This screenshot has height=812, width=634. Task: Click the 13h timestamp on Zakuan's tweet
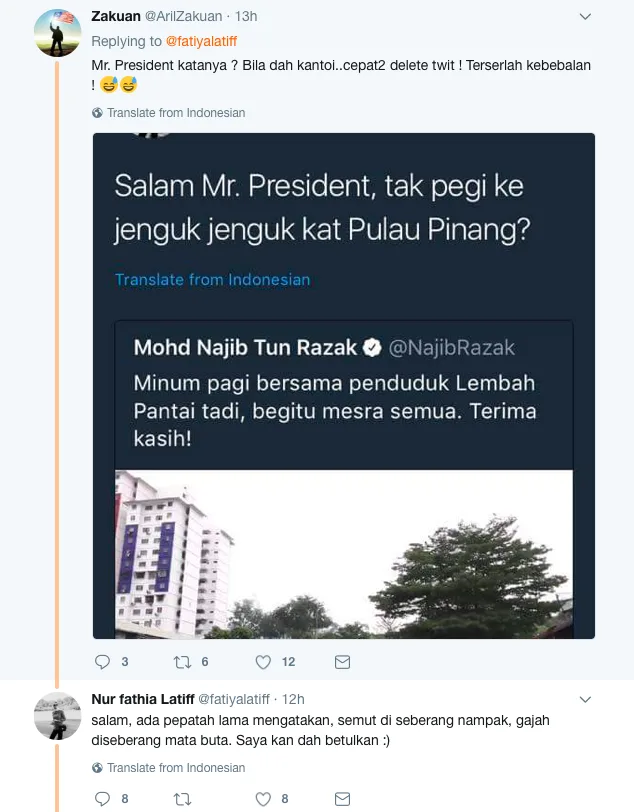point(245,17)
